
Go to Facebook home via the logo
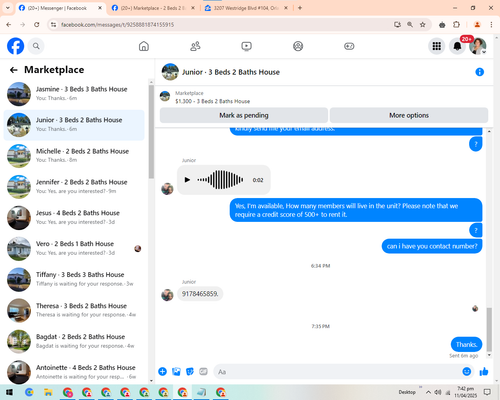click(x=16, y=46)
